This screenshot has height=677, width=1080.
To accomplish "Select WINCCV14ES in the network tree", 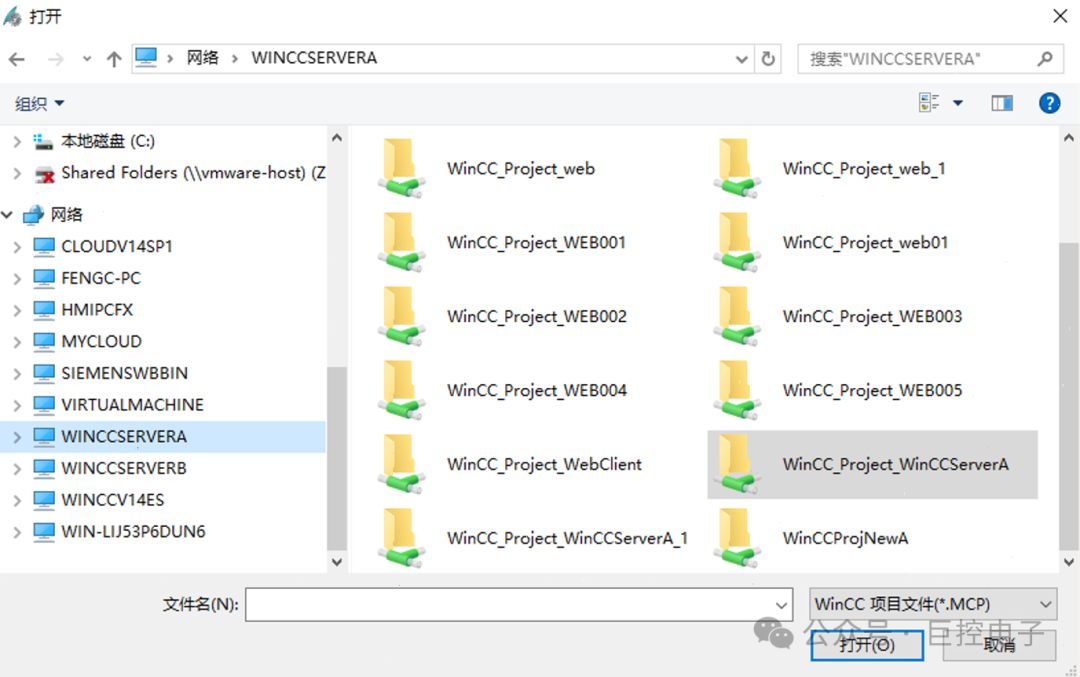I will [112, 500].
